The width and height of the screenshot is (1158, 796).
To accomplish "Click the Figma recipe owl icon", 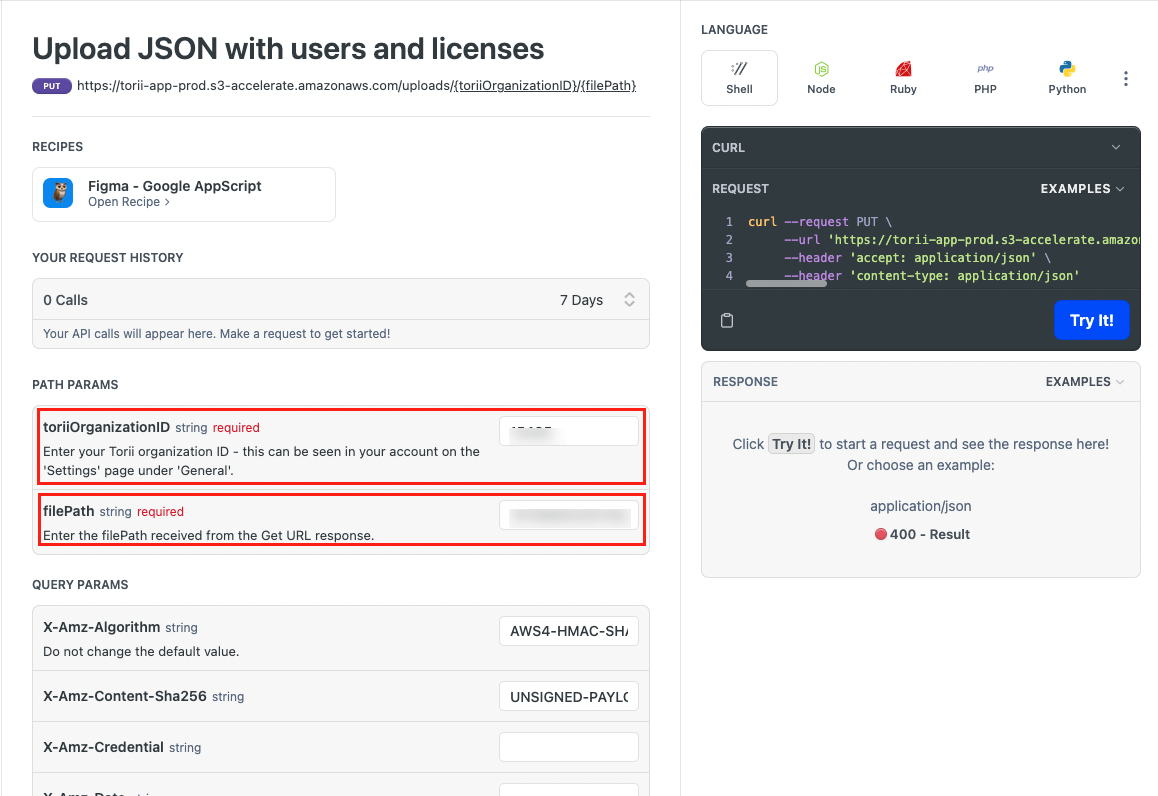I will pyautogui.click(x=58, y=193).
